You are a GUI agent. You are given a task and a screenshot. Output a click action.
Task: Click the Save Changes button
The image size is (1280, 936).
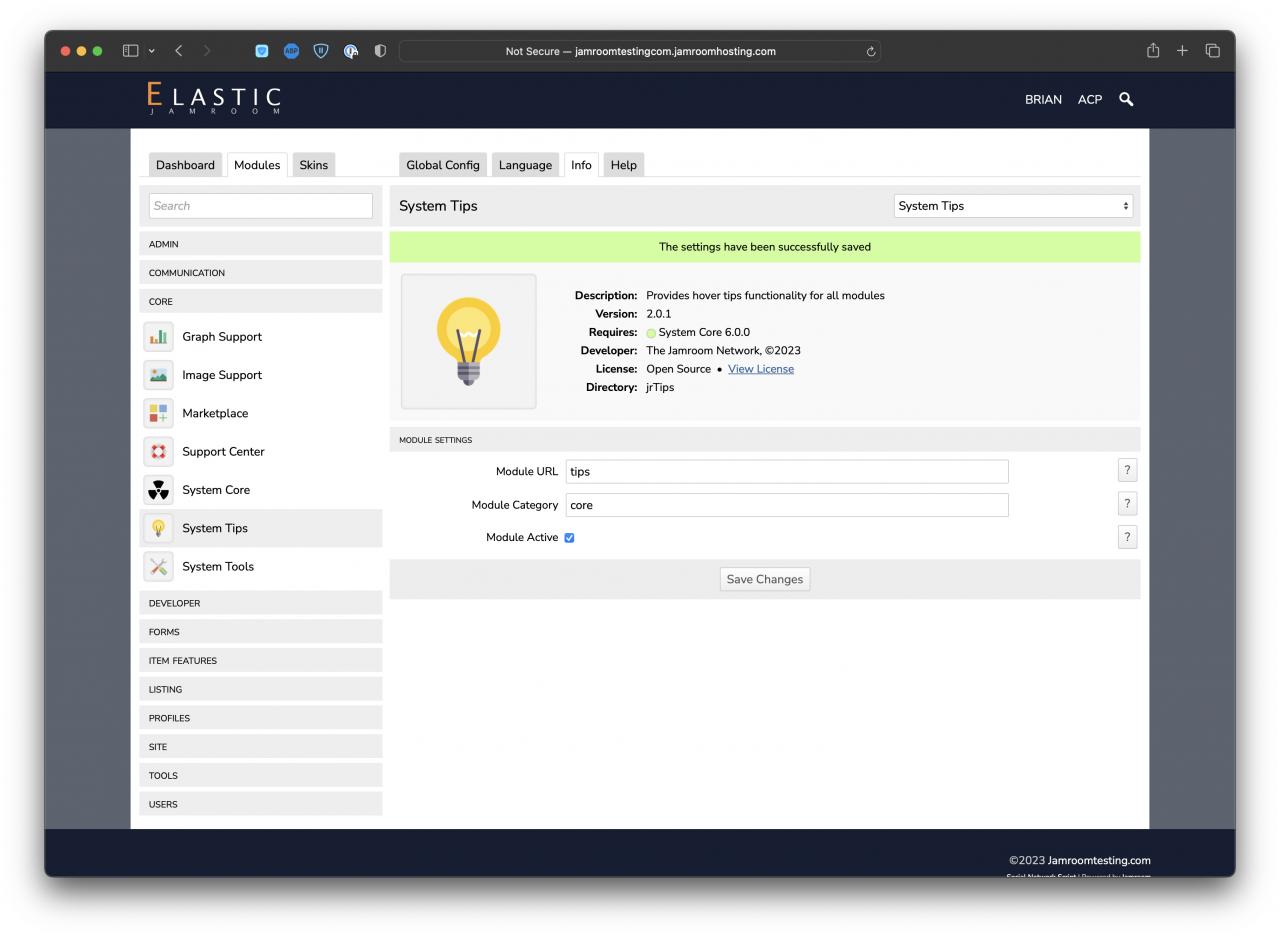pyautogui.click(x=764, y=579)
